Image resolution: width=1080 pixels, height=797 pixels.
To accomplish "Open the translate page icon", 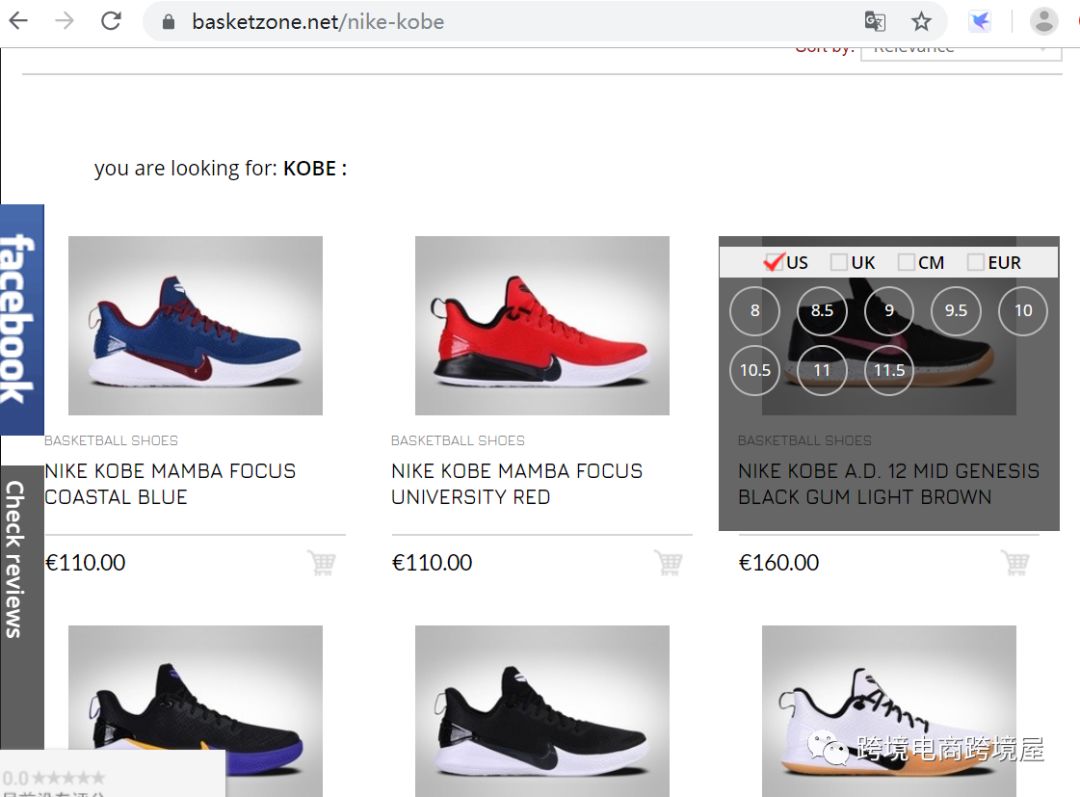I will [x=875, y=21].
